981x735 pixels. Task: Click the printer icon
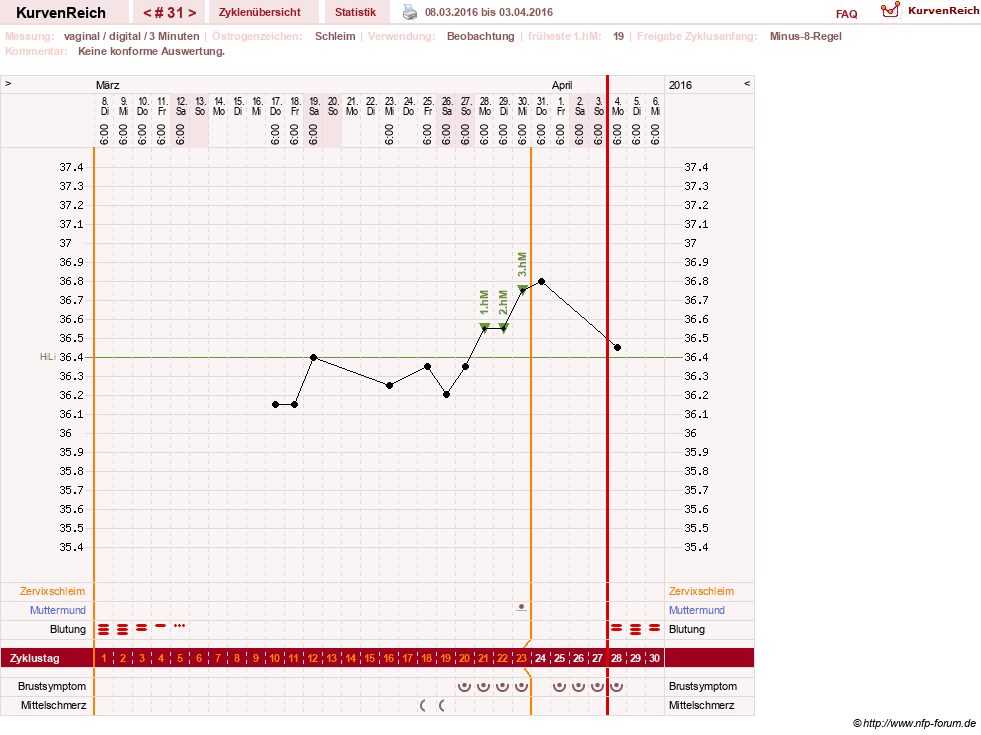tap(410, 12)
